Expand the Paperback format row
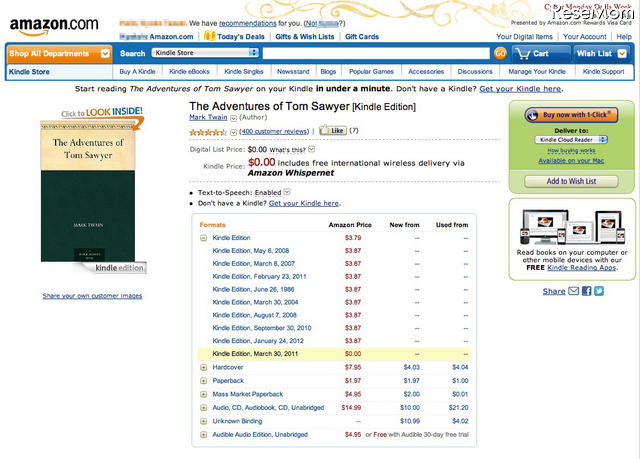The width and height of the screenshot is (640, 459). [x=203, y=381]
